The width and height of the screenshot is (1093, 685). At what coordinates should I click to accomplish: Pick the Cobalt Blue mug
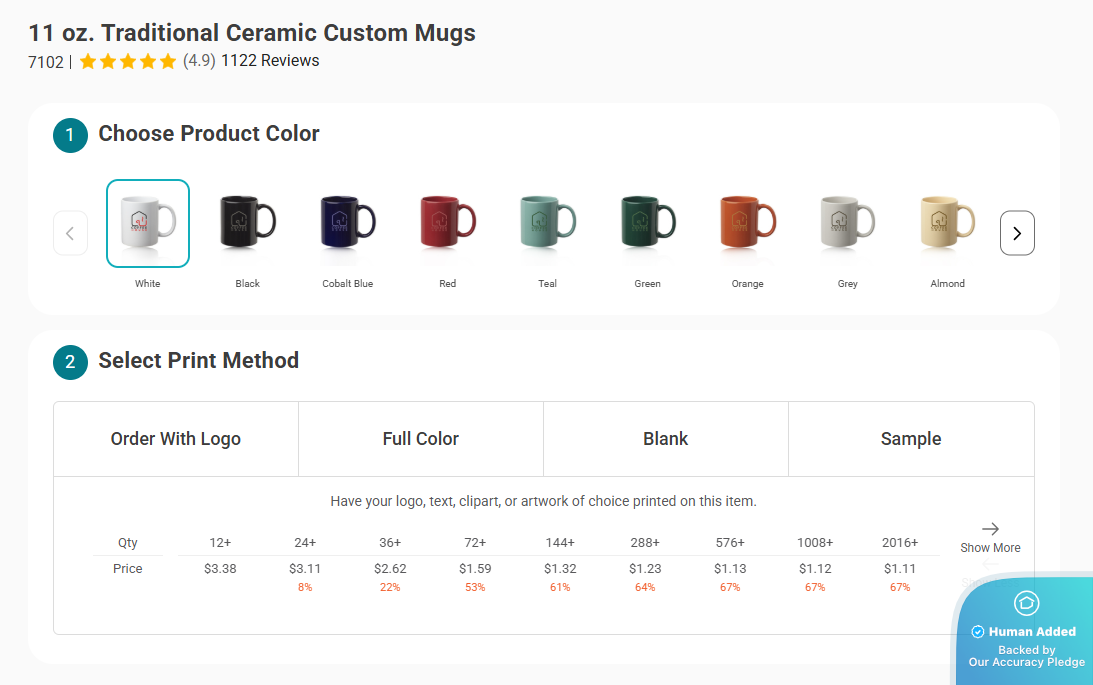(347, 222)
